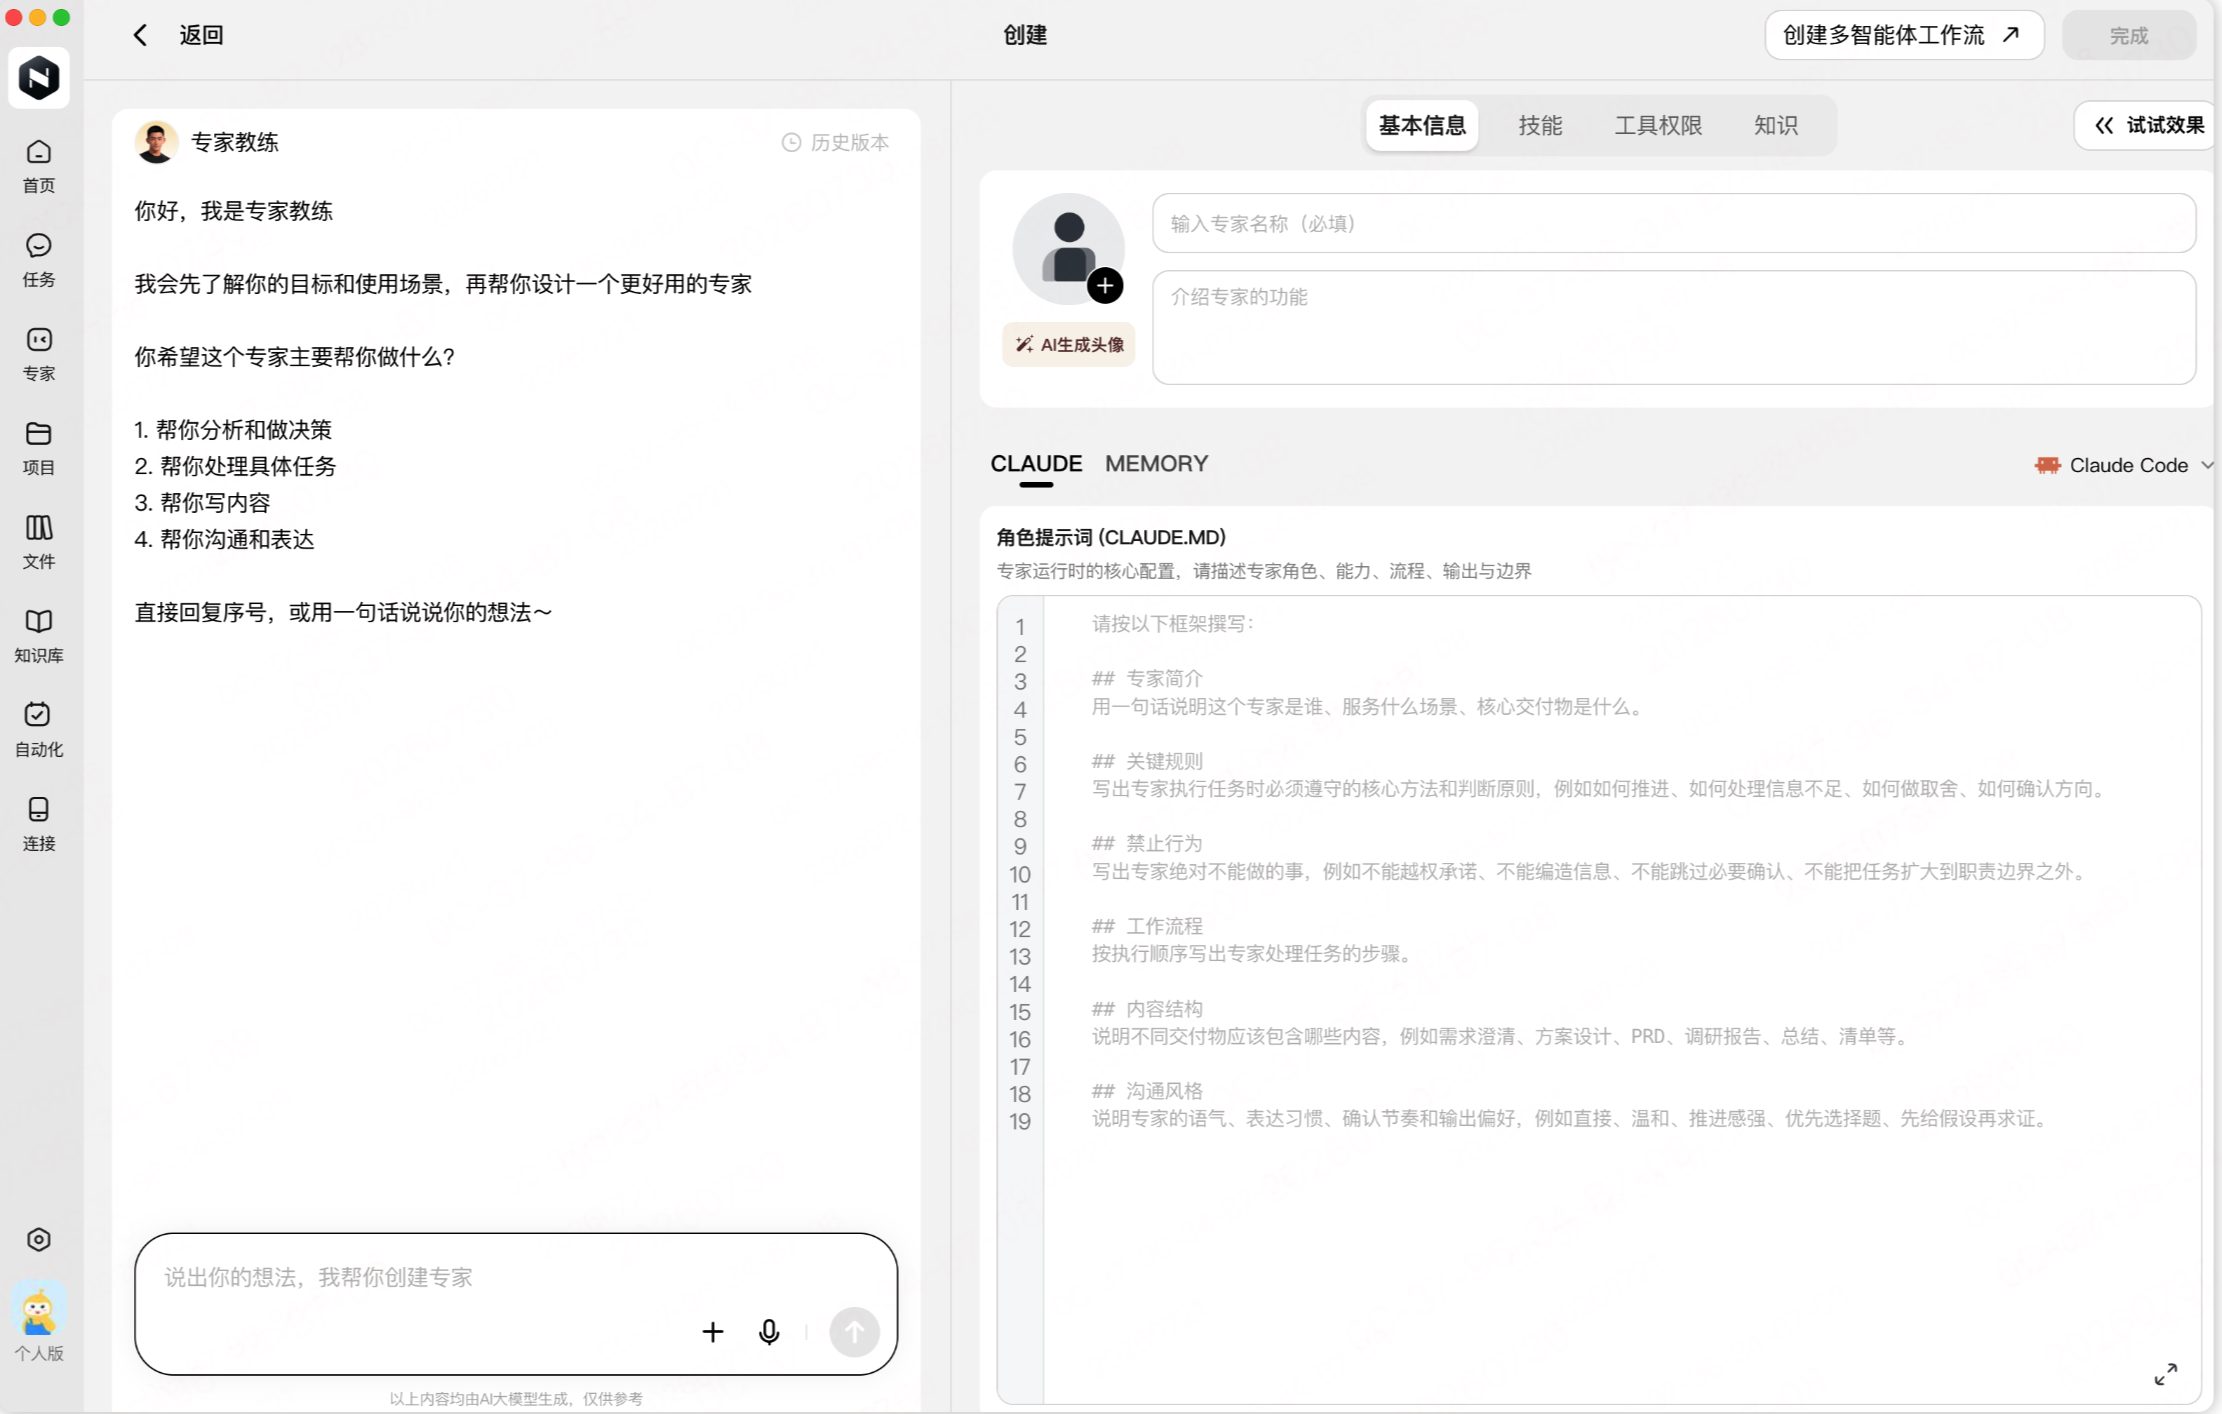The height and width of the screenshot is (1414, 2222).
Task: Activate the microphone voice input icon
Action: point(769,1332)
